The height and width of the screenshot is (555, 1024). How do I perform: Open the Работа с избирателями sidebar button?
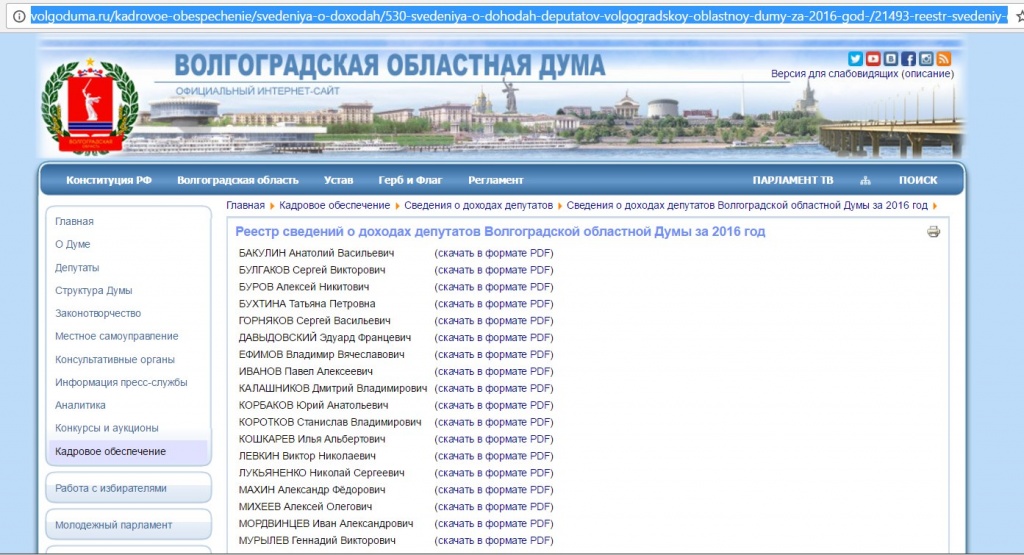[x=129, y=488]
